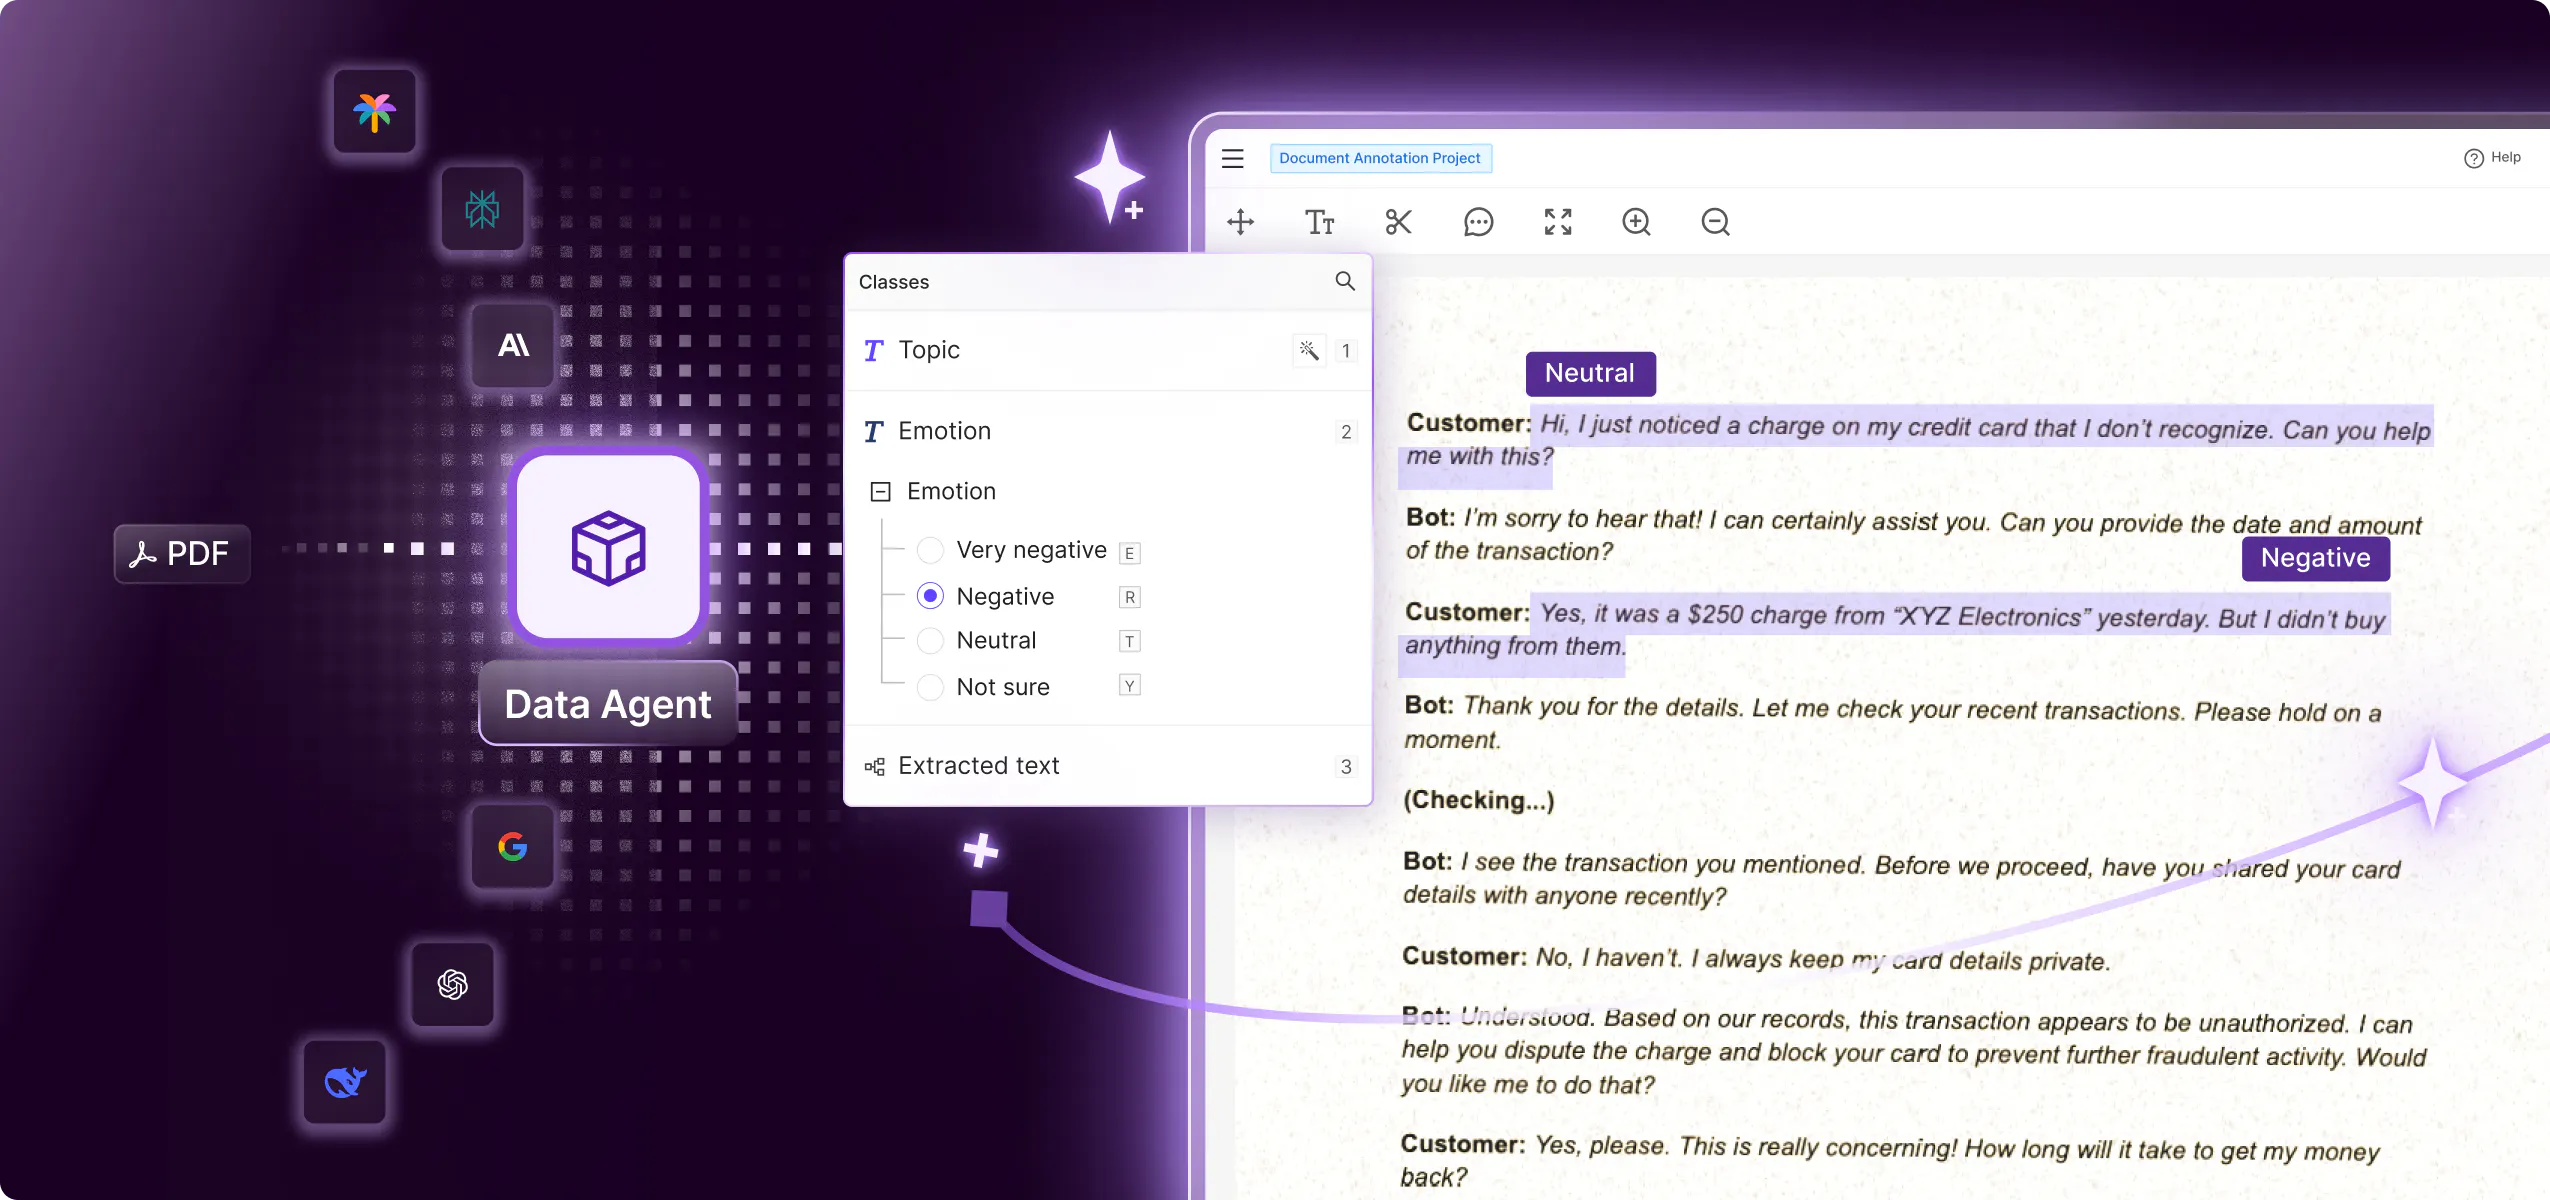Click the Neutral annotation tag on document
Image resolution: width=2550 pixels, height=1200 pixels.
pyautogui.click(x=1589, y=373)
